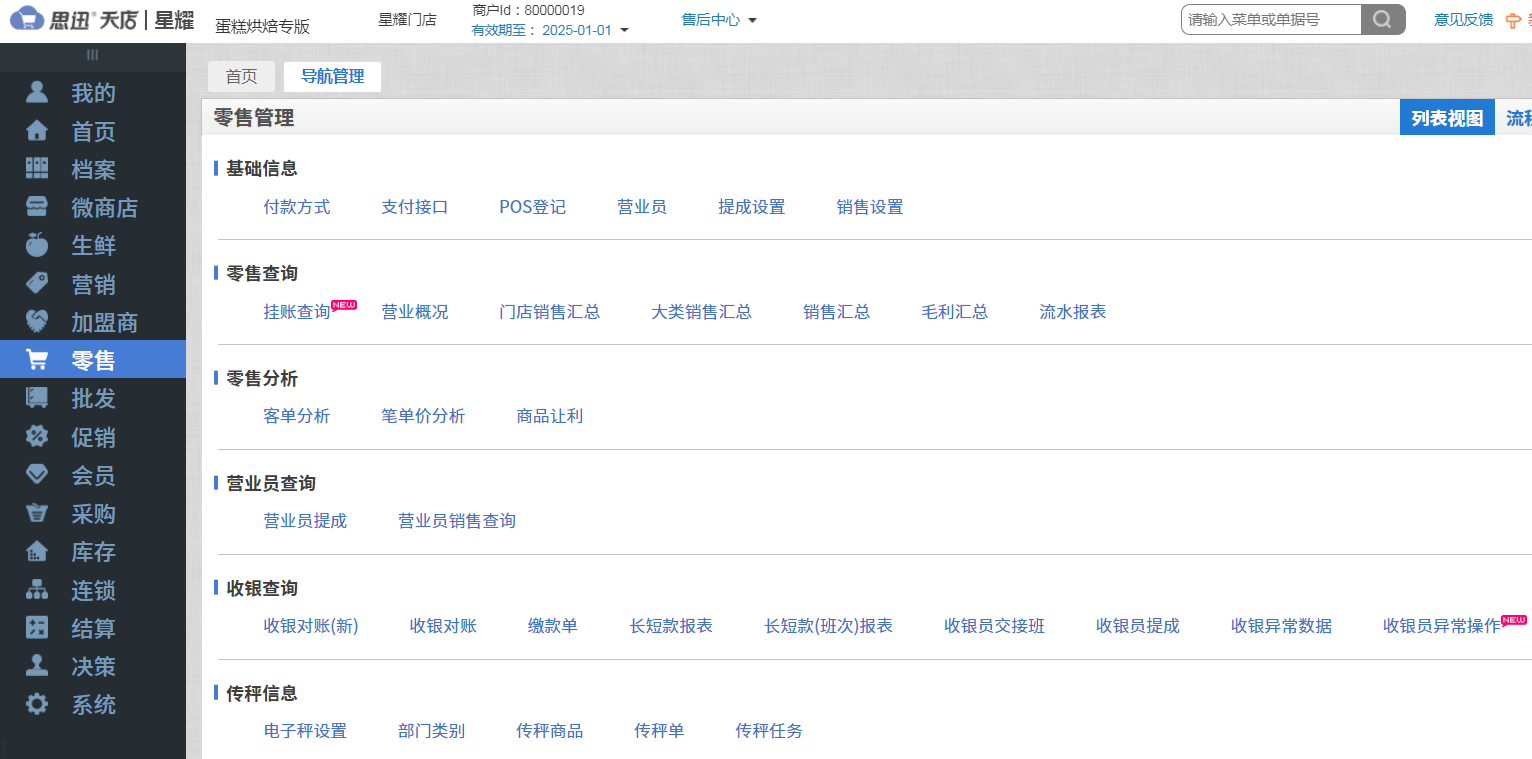Viewport: 1532px width, 759px height.
Task: Click the search magnifier icon
Action: click(1383, 19)
